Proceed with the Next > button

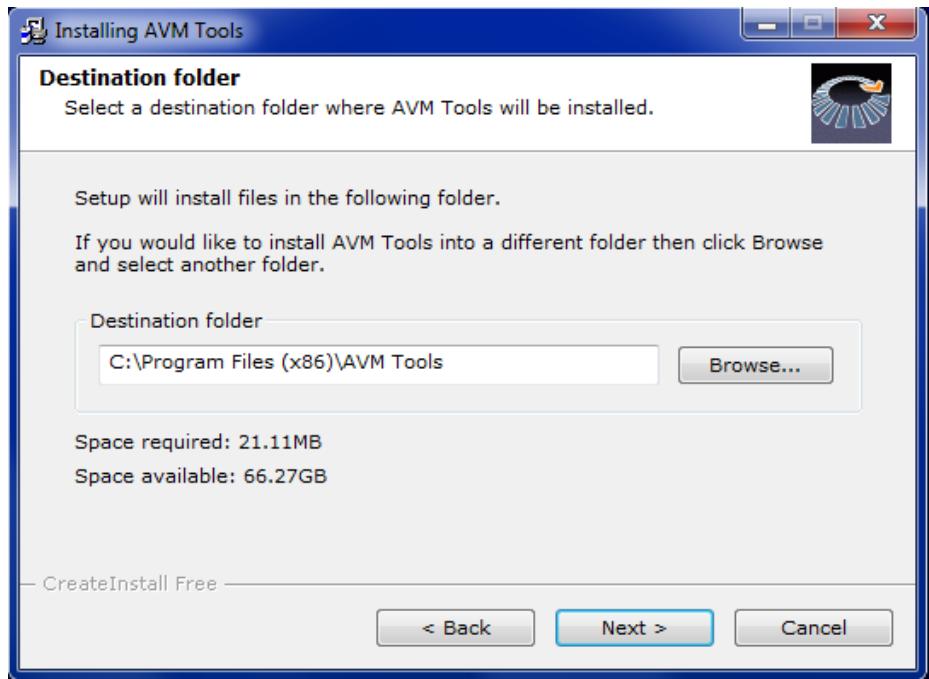click(x=635, y=627)
